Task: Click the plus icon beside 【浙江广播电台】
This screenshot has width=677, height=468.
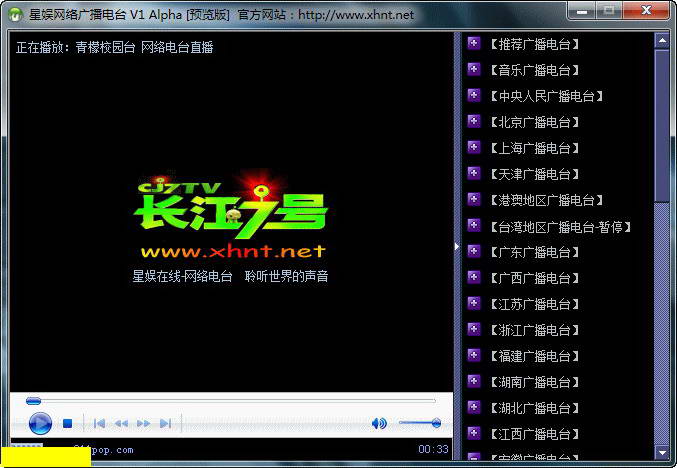Action: [x=474, y=329]
